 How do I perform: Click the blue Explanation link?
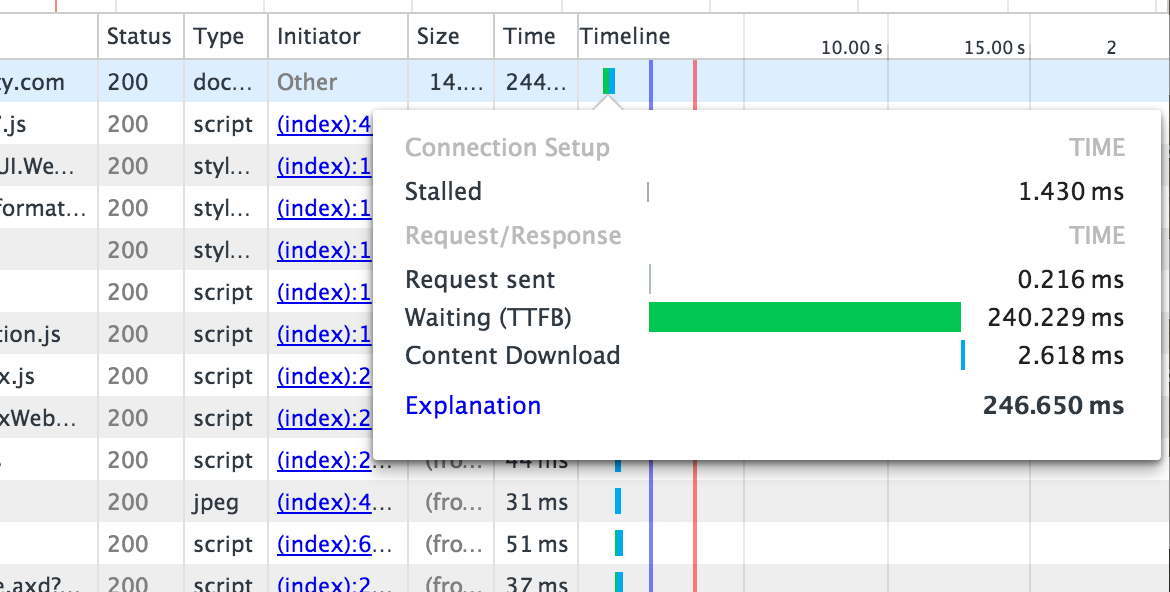[472, 406]
